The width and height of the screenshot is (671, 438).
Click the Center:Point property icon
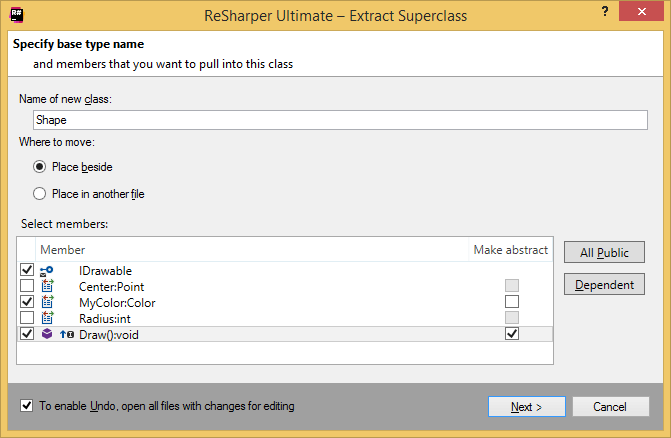(x=47, y=286)
